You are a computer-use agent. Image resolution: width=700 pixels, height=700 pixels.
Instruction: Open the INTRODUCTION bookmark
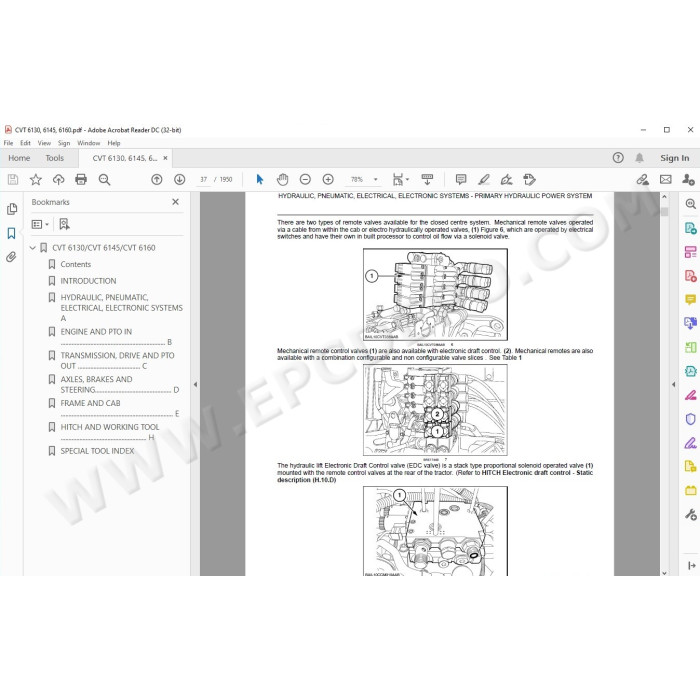tap(88, 281)
